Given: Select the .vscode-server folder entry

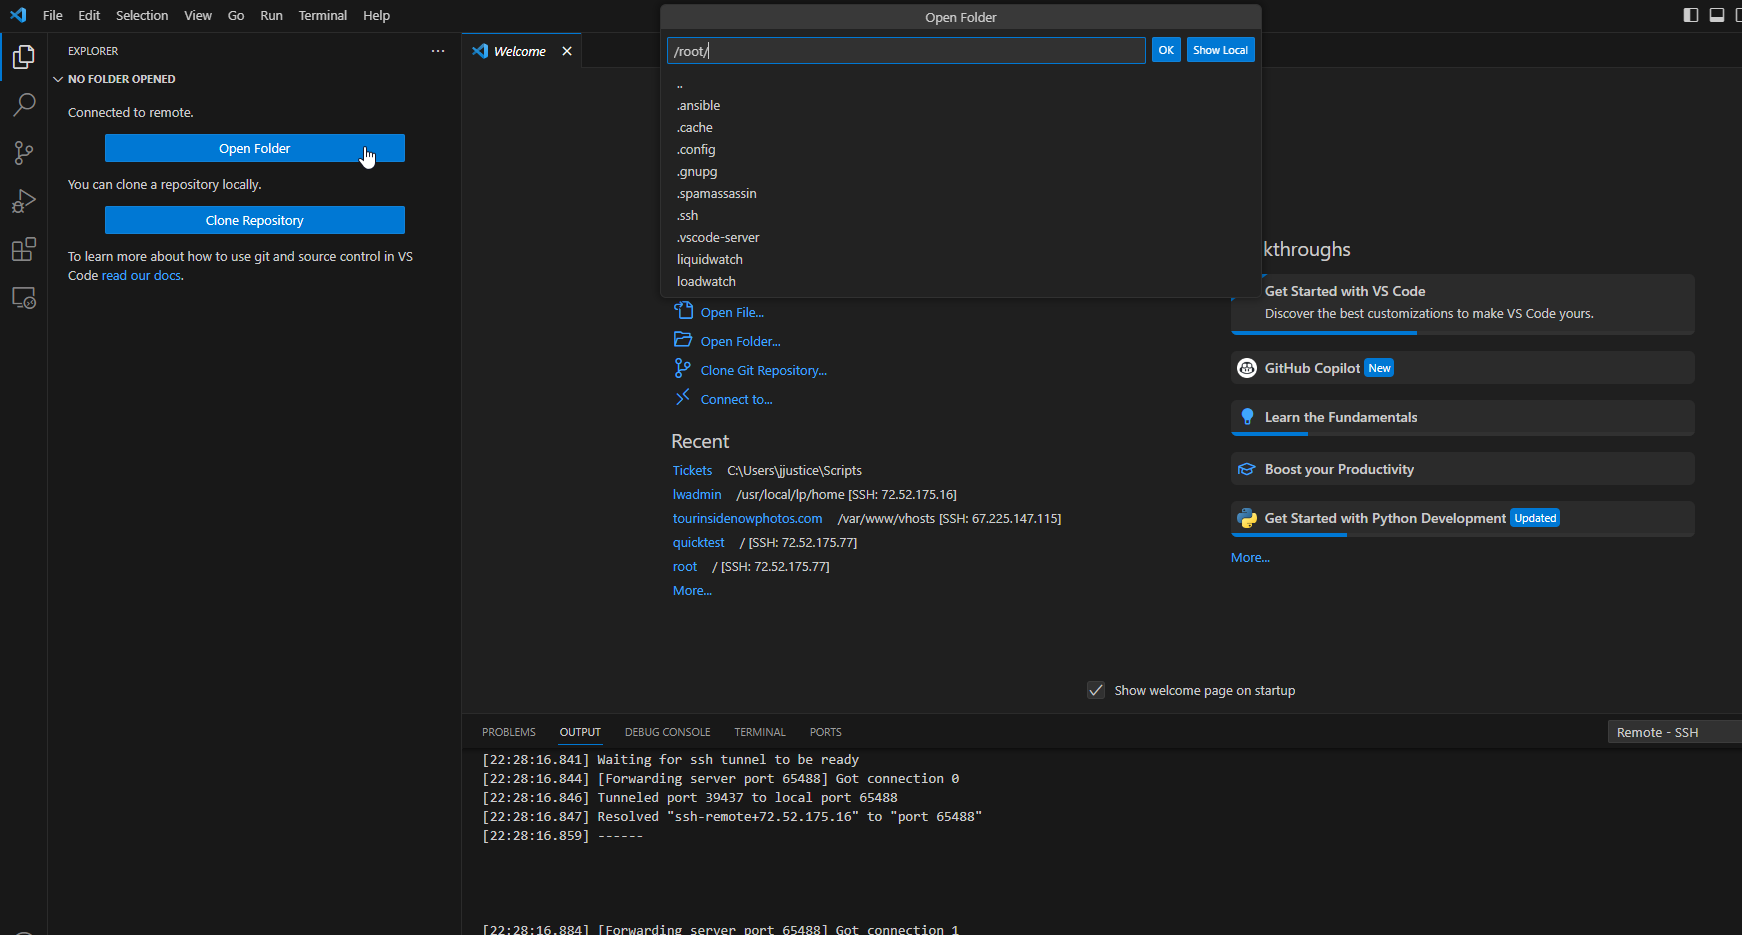Looking at the screenshot, I should point(718,238).
